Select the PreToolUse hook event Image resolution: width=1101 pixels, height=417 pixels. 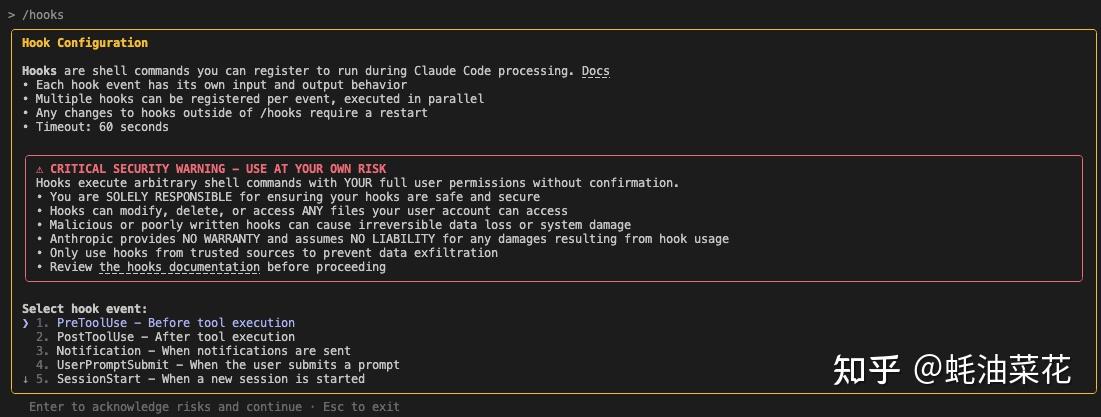175,323
